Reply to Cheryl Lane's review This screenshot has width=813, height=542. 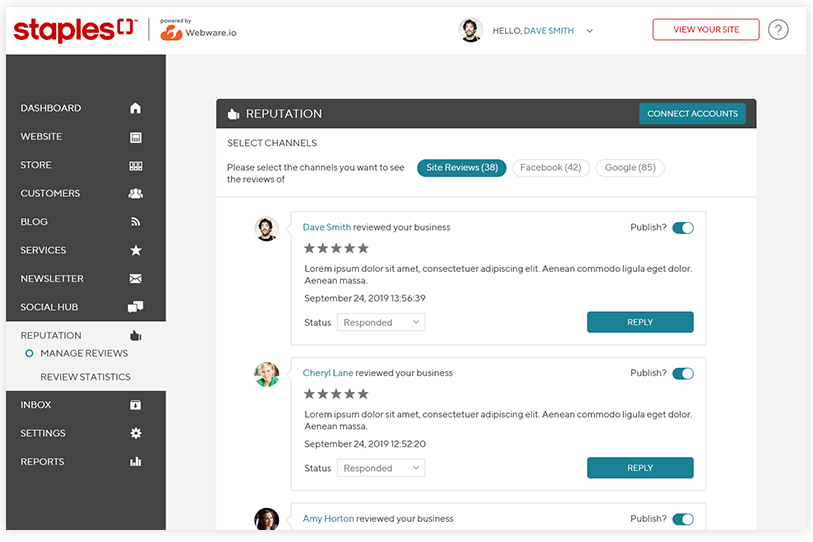pos(640,468)
